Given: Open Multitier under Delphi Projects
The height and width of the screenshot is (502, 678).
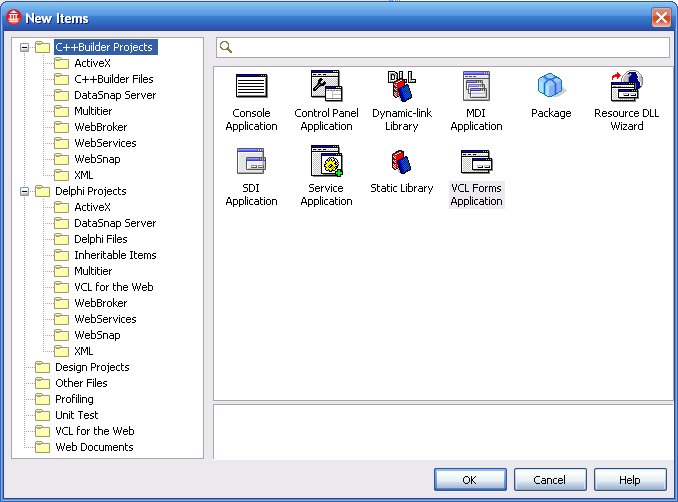Looking at the screenshot, I should pos(93,271).
